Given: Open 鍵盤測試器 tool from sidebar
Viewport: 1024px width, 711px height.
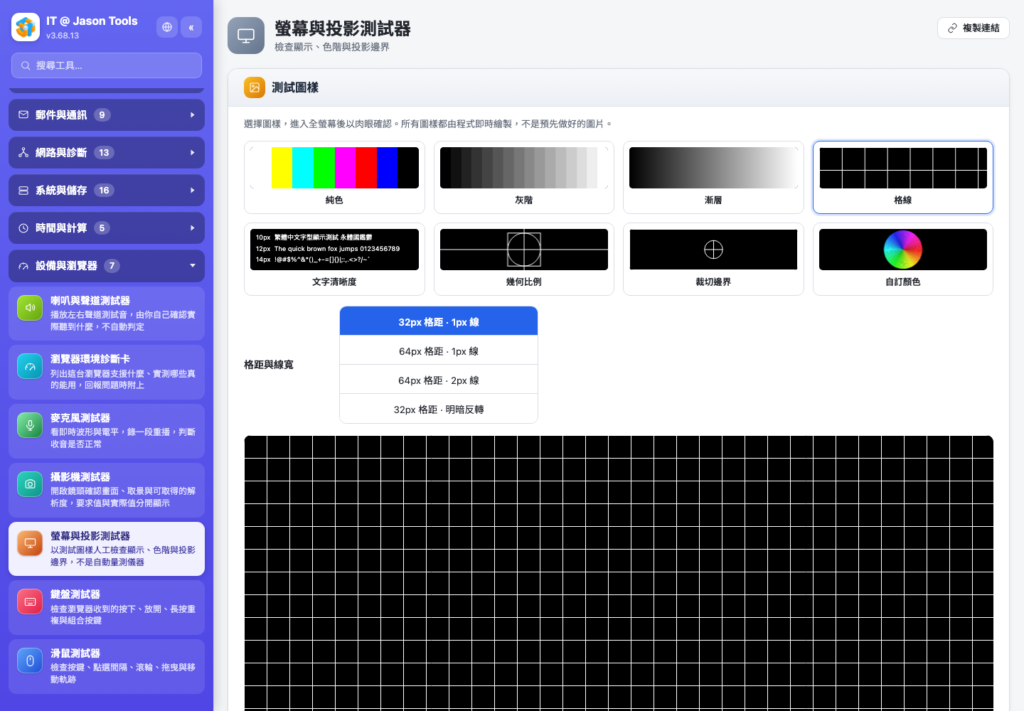Looking at the screenshot, I should tap(106, 607).
